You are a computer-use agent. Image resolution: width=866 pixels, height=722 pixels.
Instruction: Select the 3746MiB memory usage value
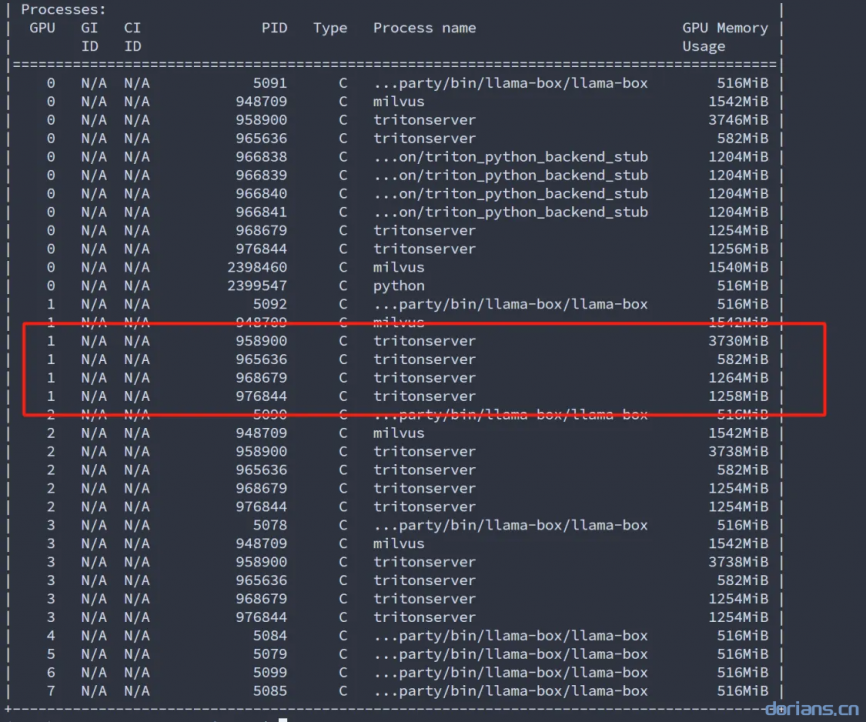tap(738, 120)
